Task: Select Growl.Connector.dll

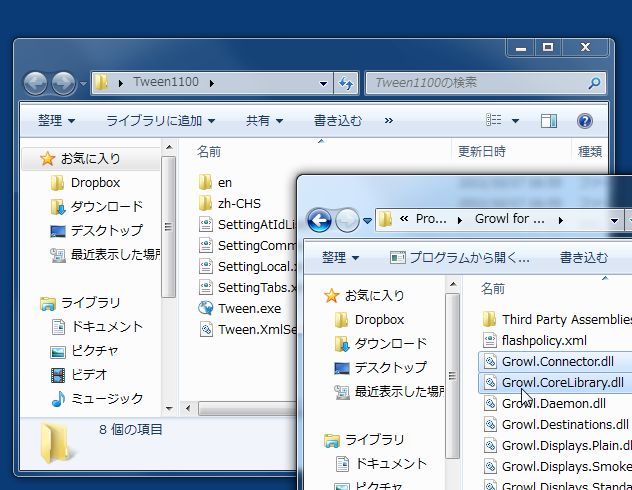Action: pyautogui.click(x=555, y=361)
